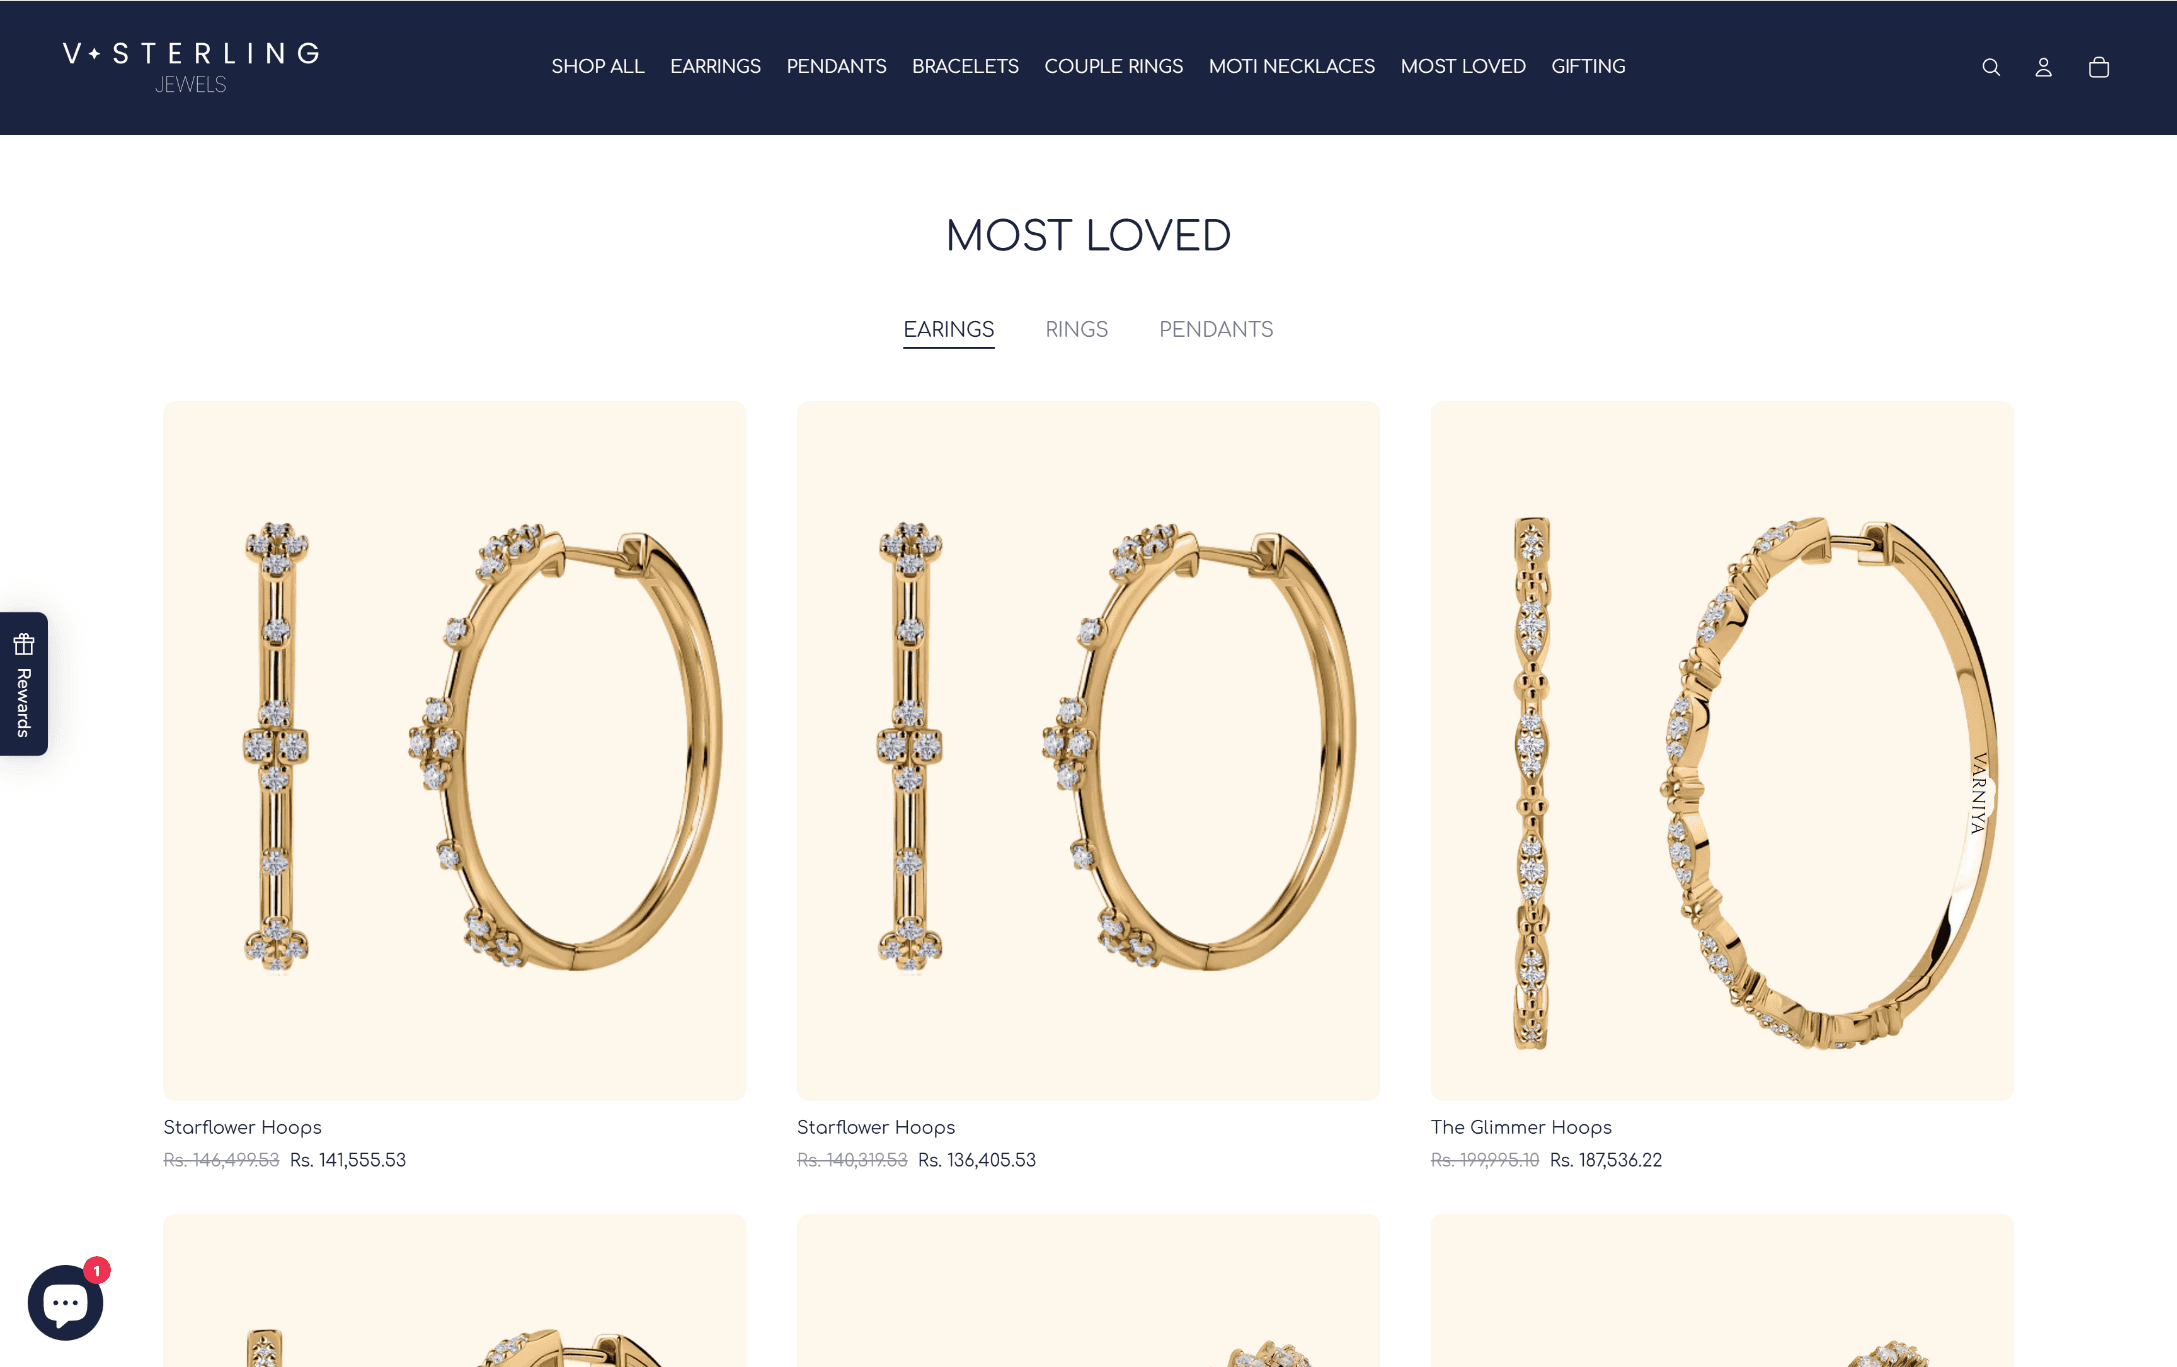Switch to the PENDANTS product tab
Image resolution: width=2177 pixels, height=1367 pixels.
[1215, 329]
